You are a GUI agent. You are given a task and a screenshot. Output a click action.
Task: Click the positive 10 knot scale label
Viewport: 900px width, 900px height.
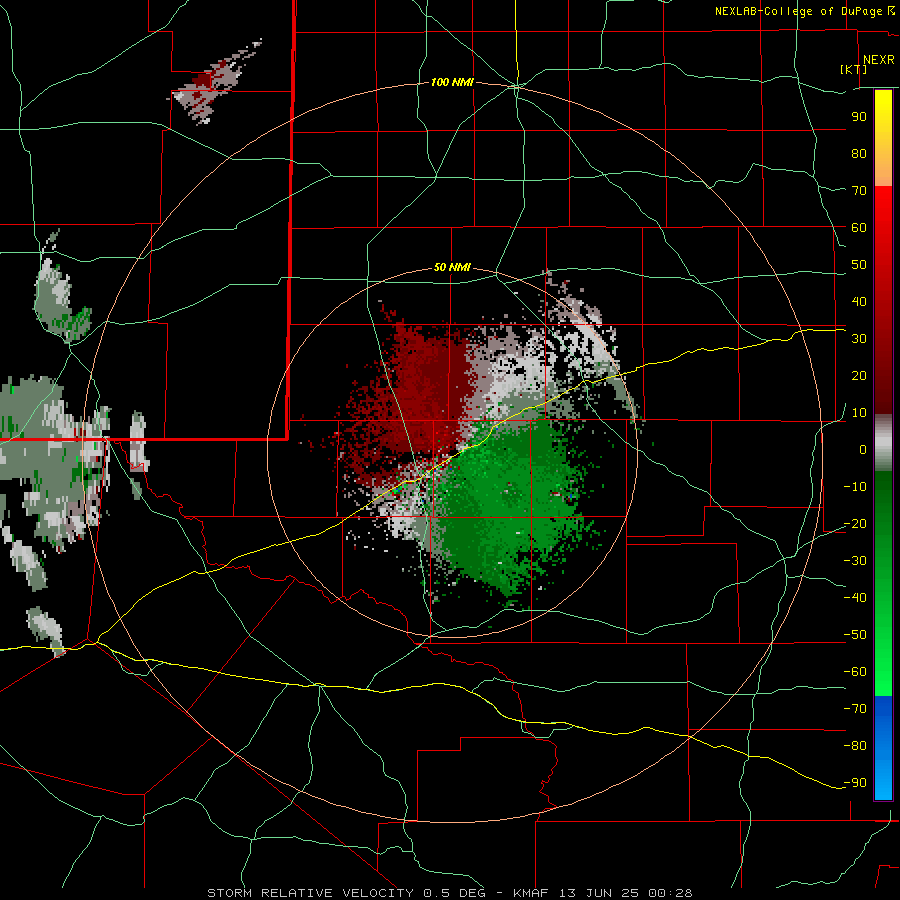[859, 413]
